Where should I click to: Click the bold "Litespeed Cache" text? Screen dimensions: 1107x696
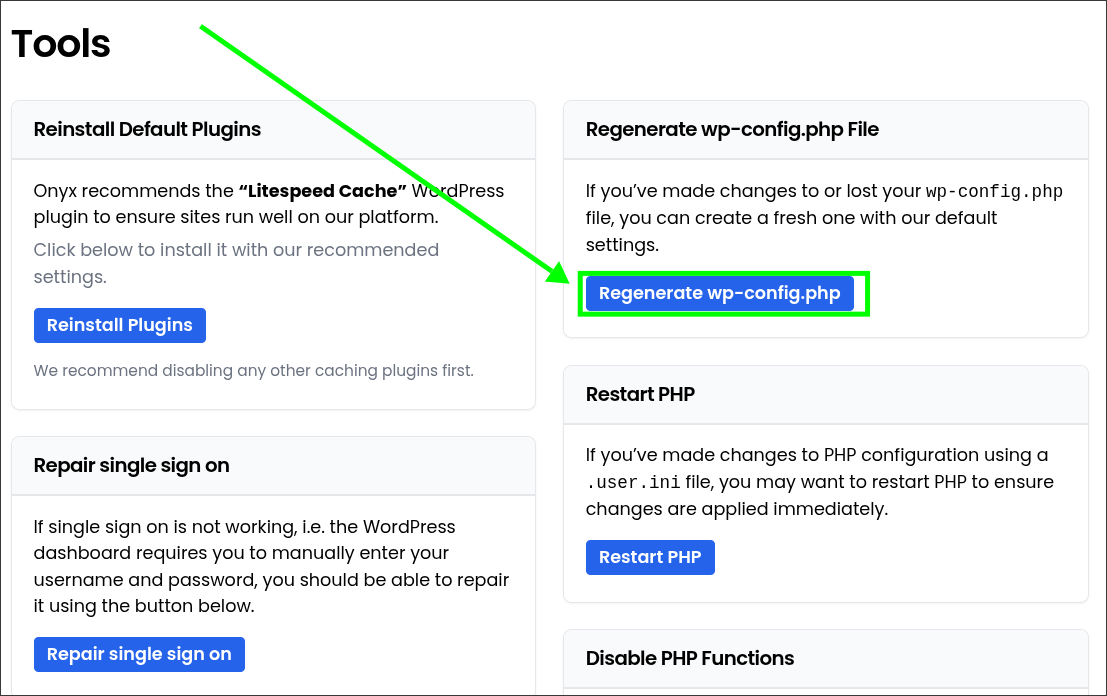[x=323, y=191]
